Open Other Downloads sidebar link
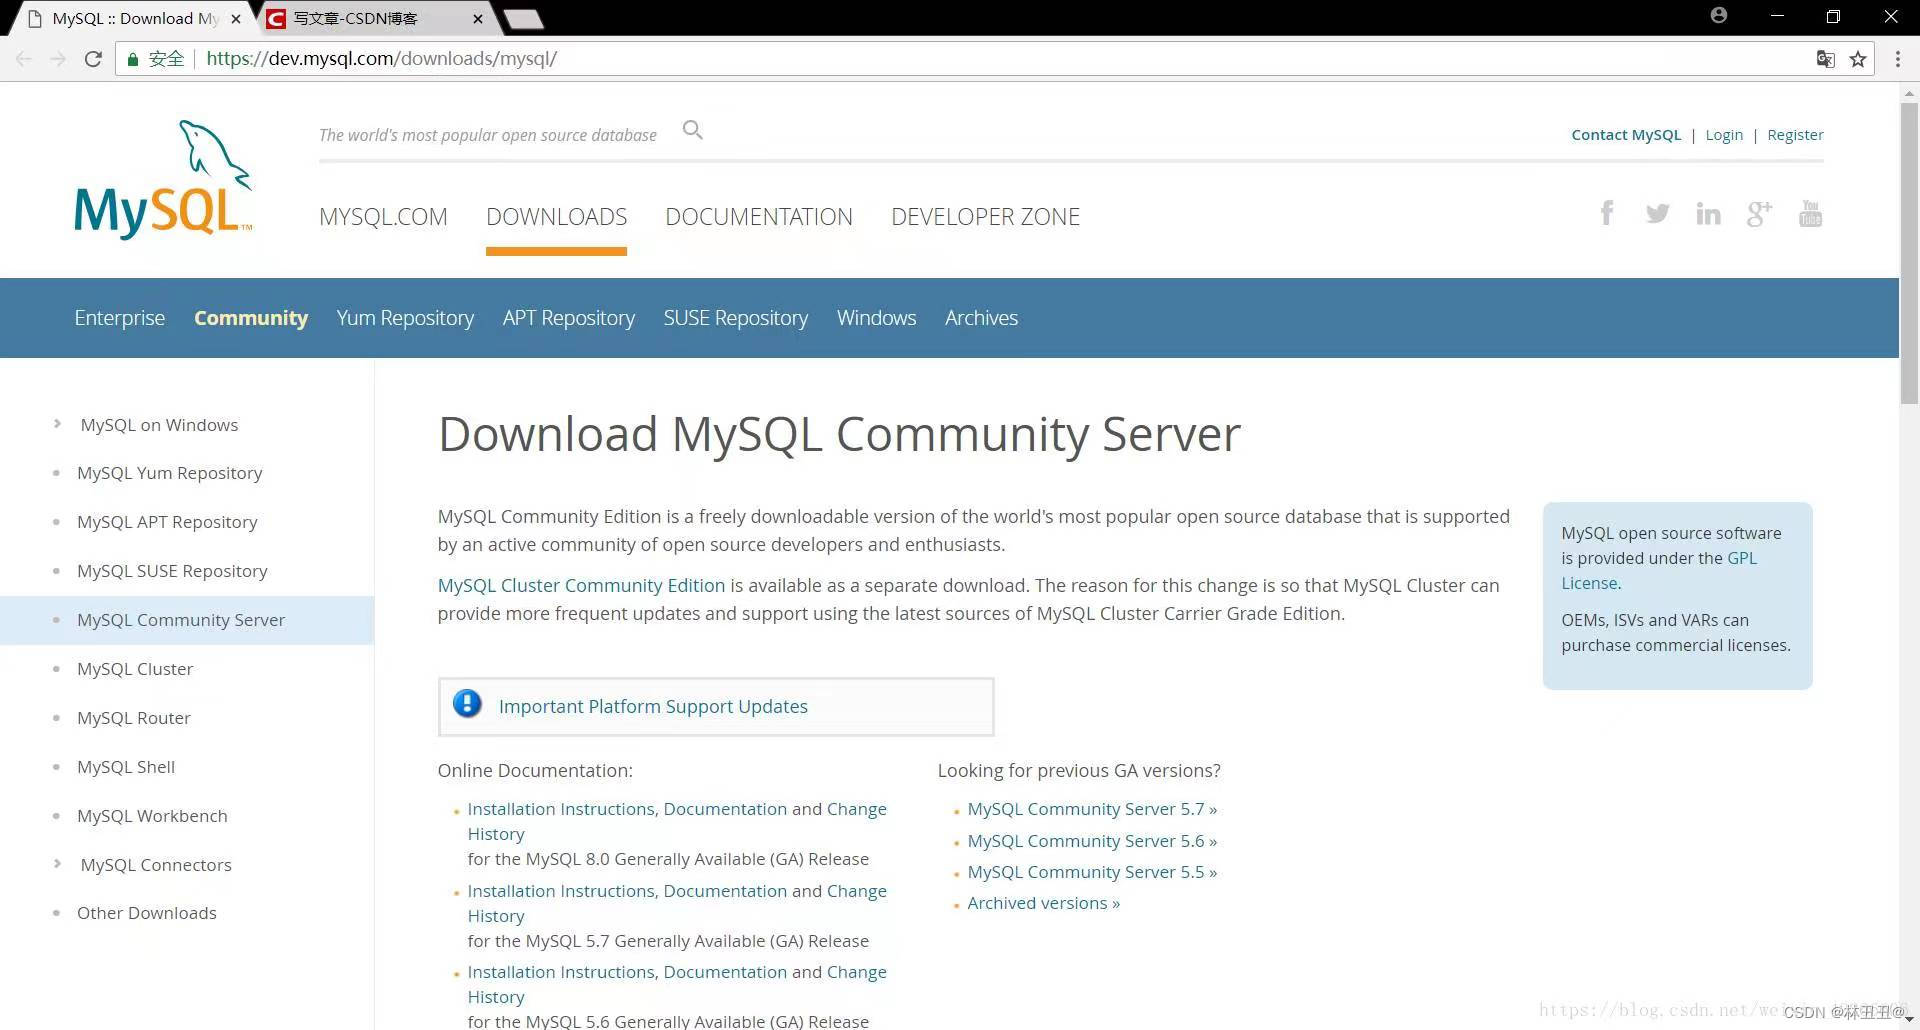Screen dimensions: 1920x1030 (x=147, y=913)
